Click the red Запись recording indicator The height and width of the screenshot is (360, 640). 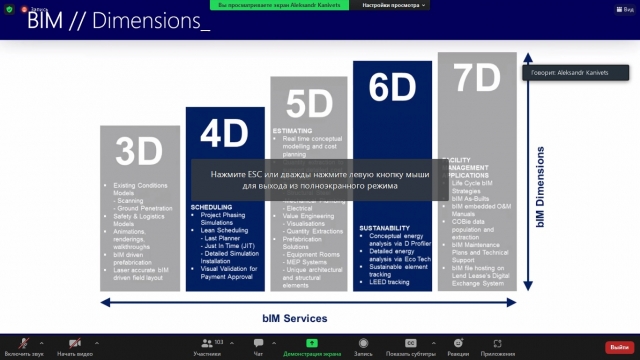(x=24, y=9)
